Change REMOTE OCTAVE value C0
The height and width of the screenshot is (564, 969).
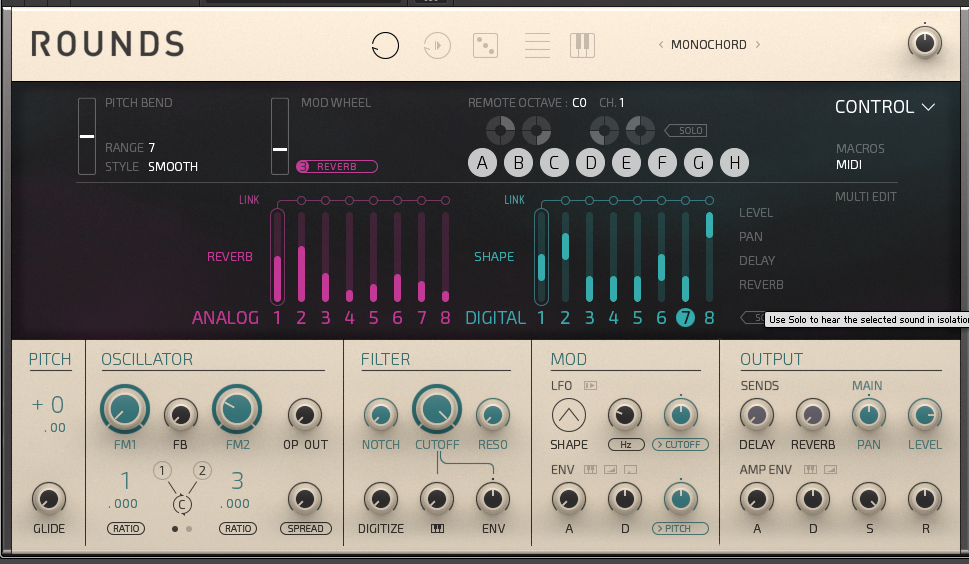click(x=579, y=103)
